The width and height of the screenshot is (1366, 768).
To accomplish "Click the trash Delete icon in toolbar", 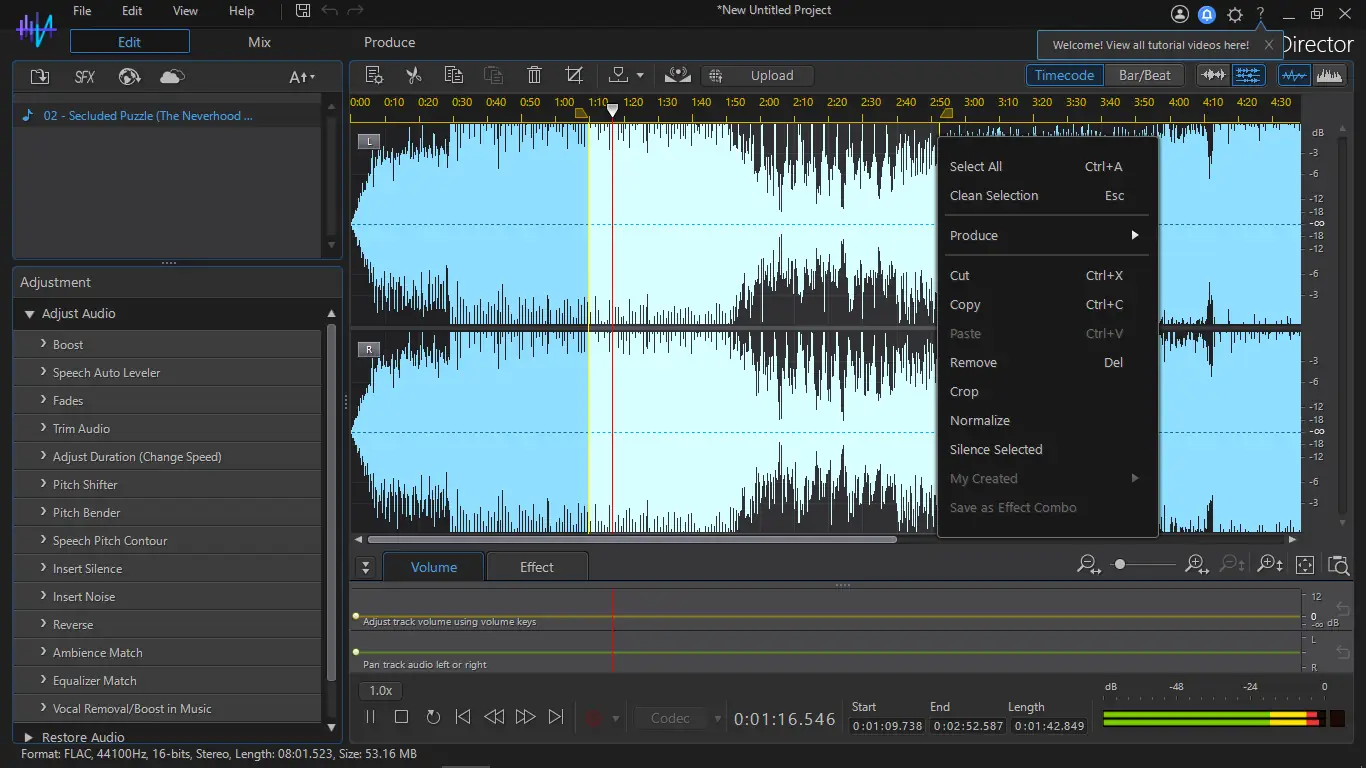I will 534,75.
